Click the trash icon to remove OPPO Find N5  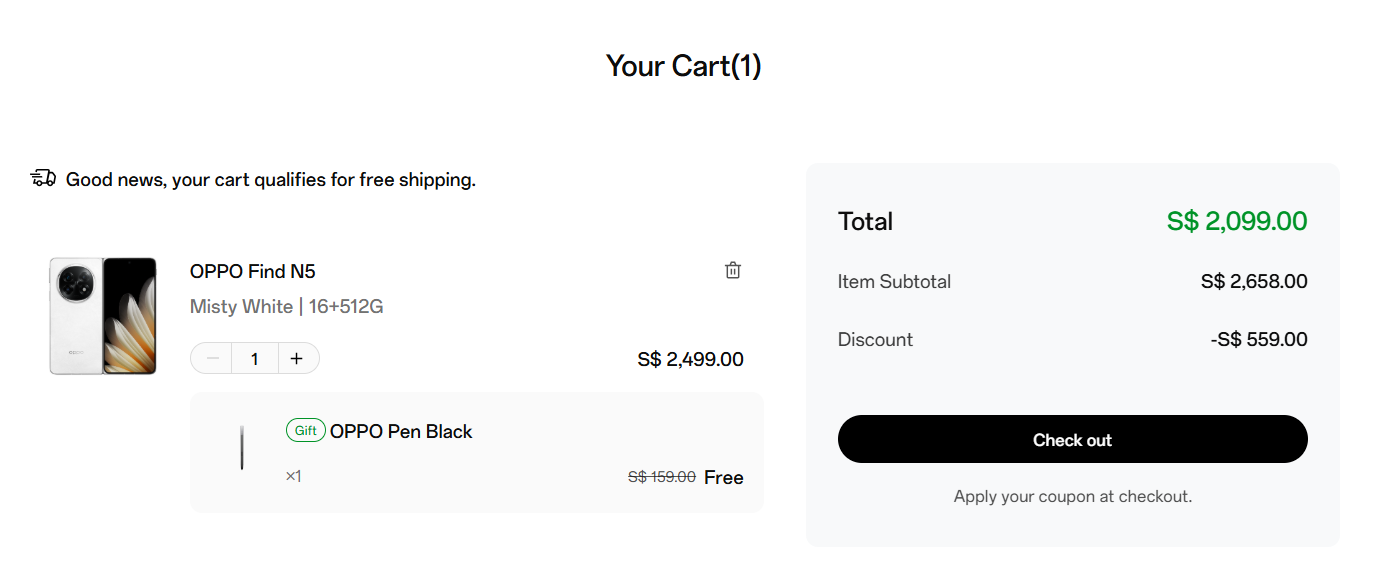pos(732,270)
